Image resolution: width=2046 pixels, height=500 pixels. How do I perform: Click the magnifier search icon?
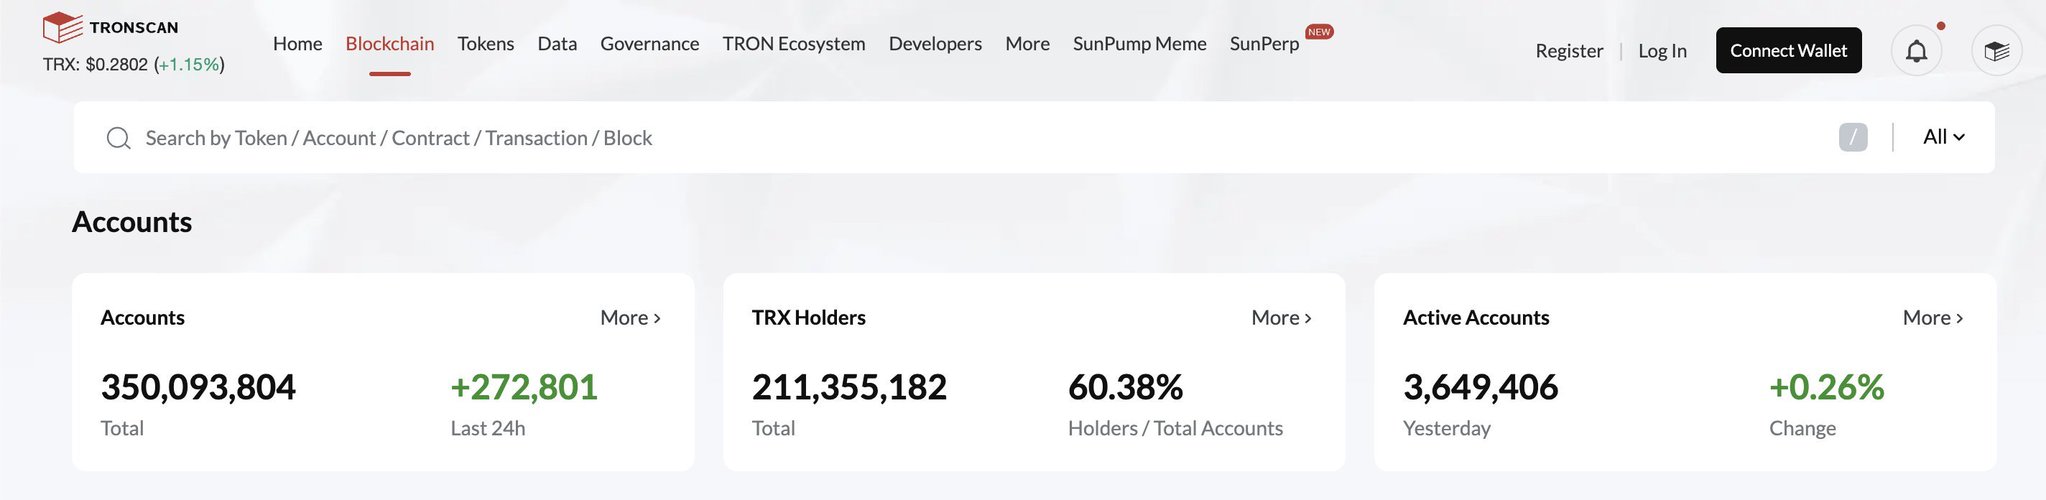click(118, 138)
